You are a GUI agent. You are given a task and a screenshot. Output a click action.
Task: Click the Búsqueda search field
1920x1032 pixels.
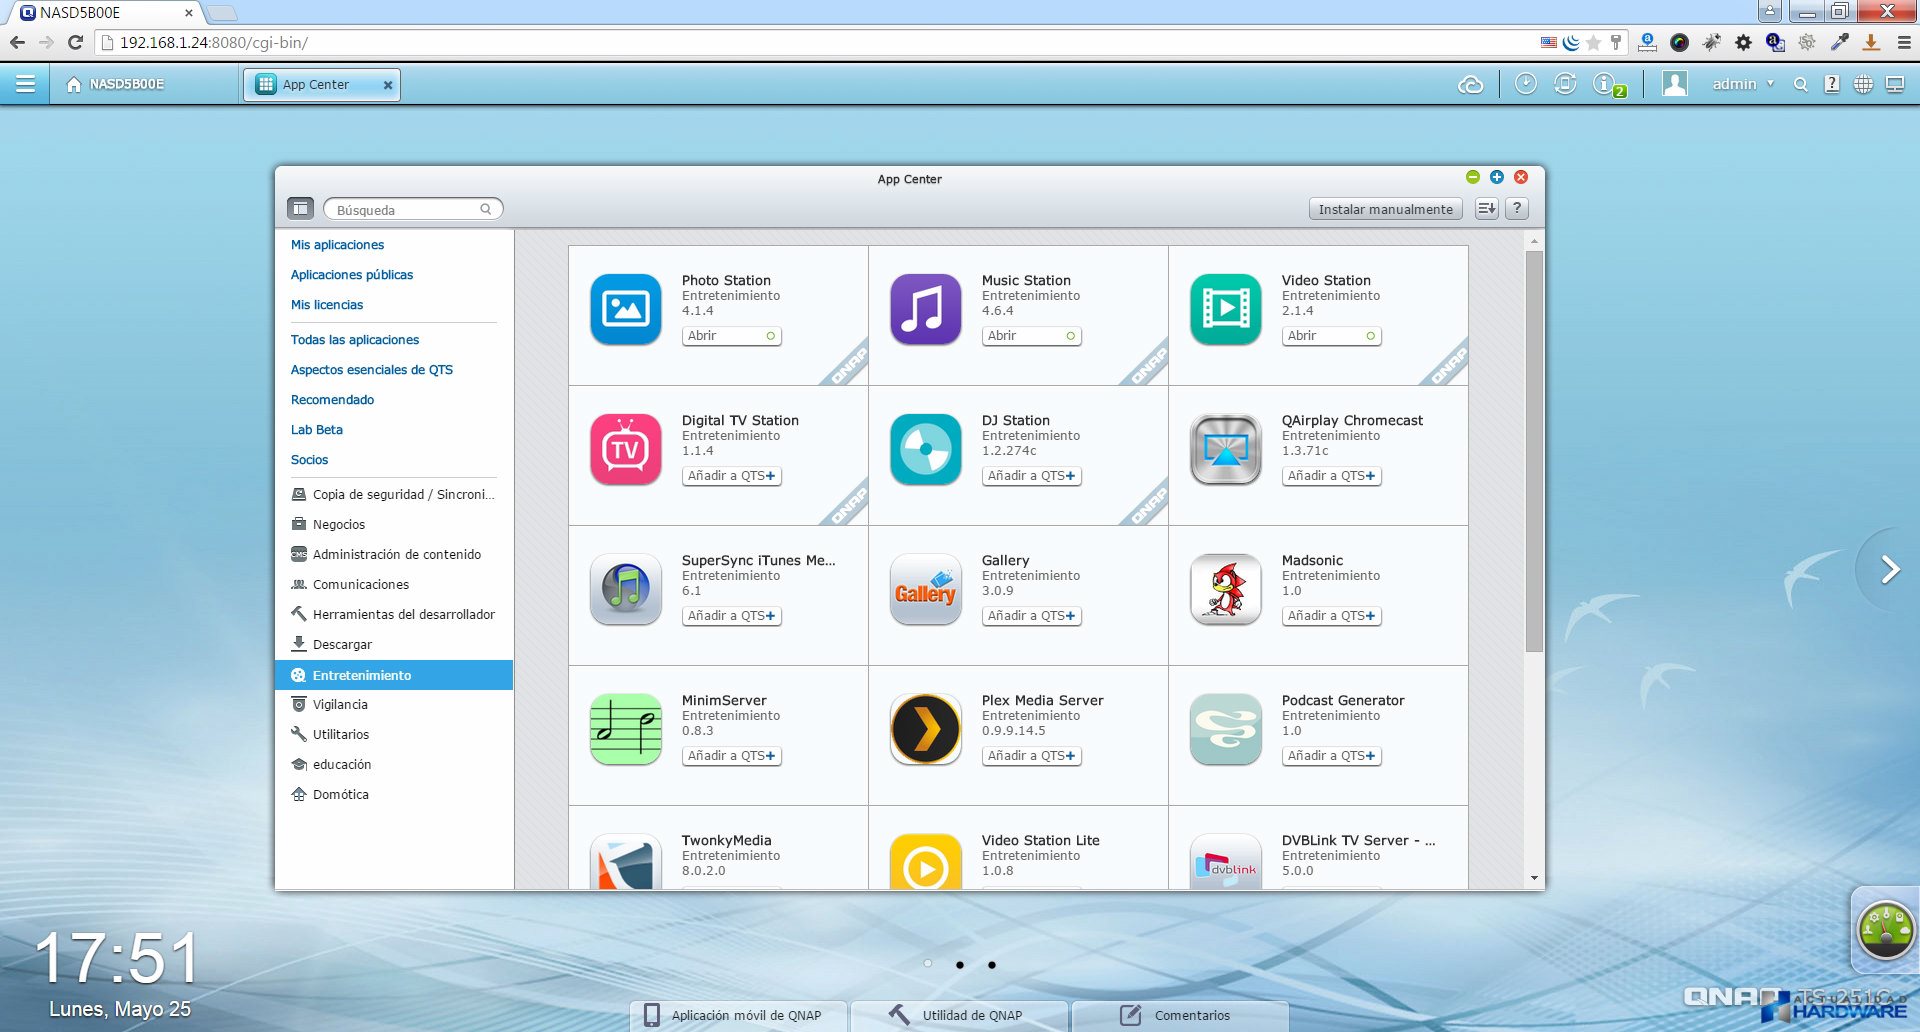[405, 210]
